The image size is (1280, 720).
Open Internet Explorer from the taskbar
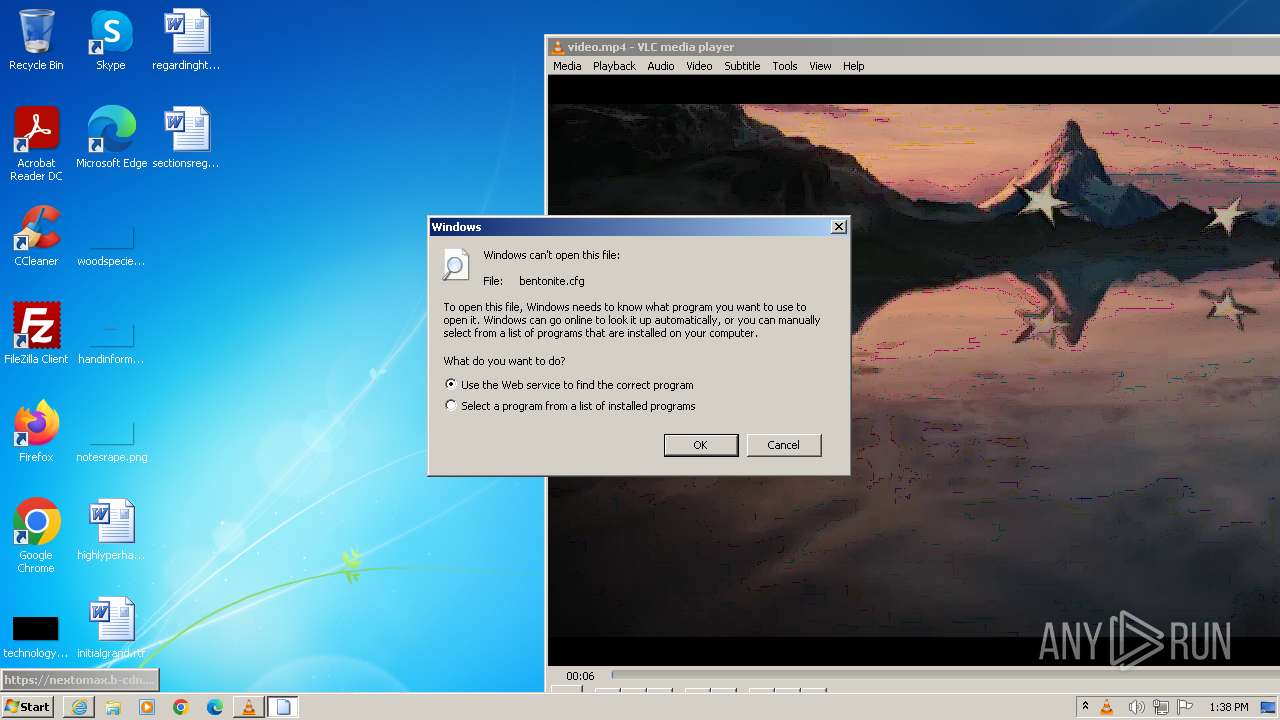79,707
